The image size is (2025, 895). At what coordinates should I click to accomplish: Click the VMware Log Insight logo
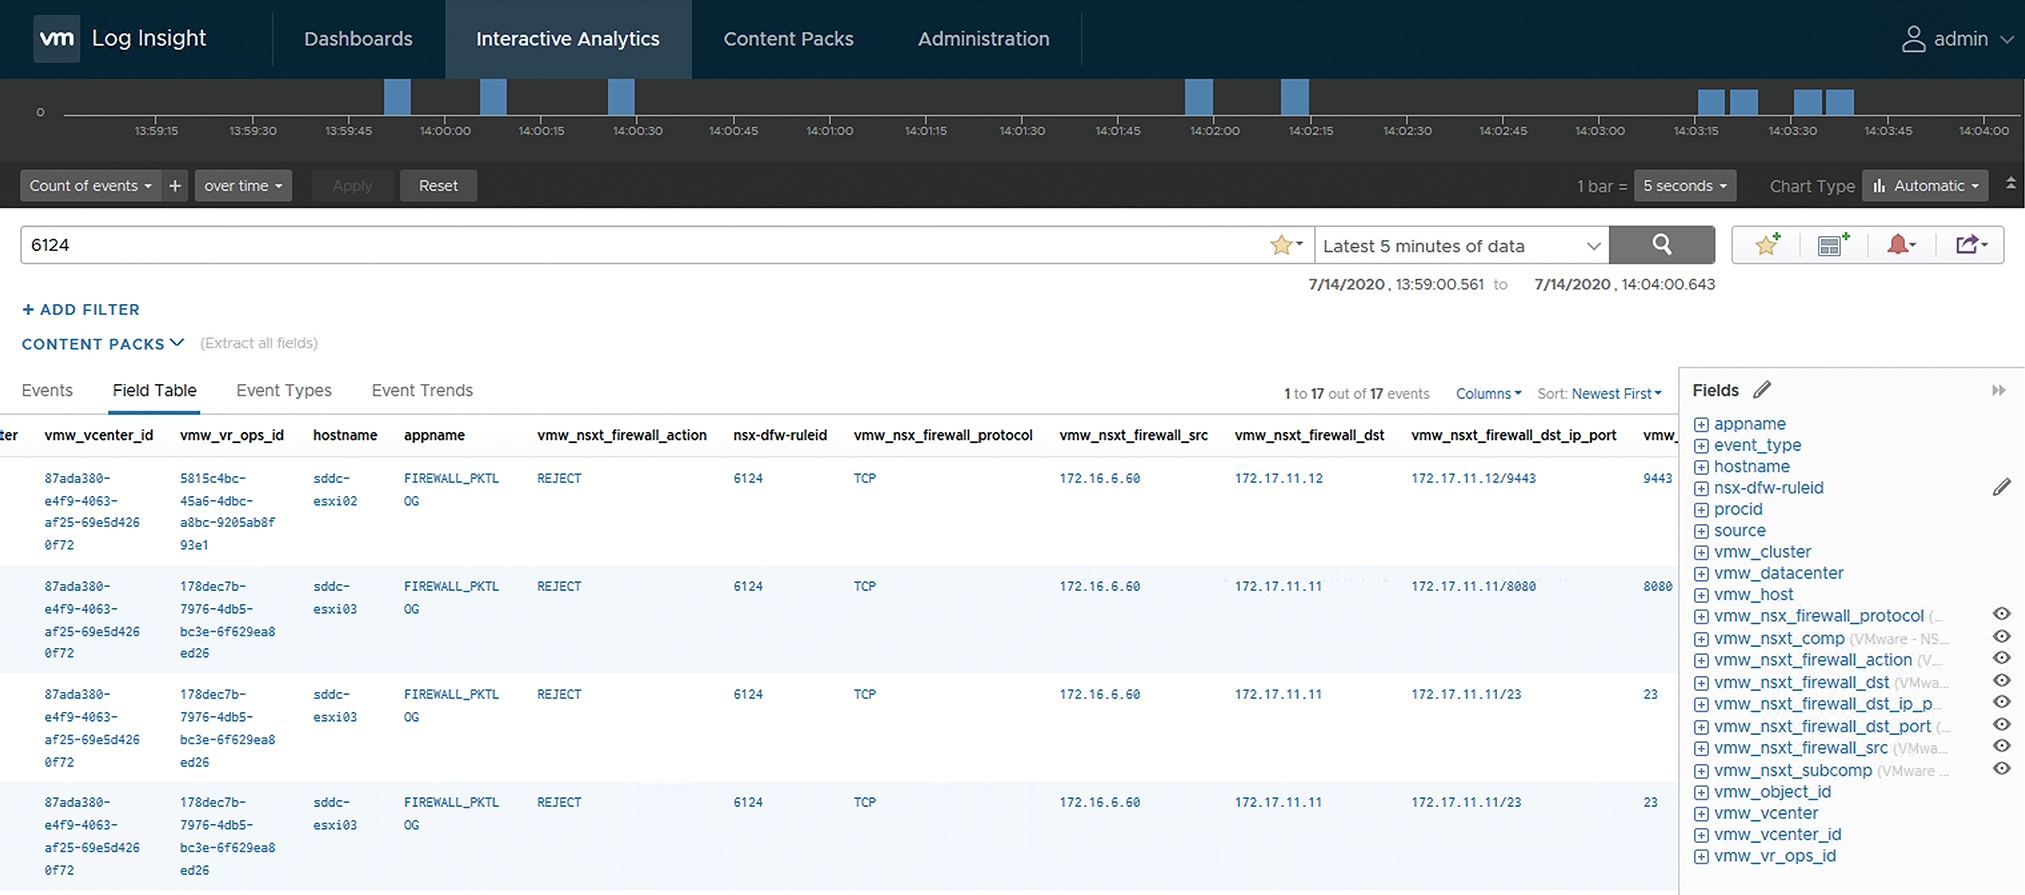coord(56,39)
